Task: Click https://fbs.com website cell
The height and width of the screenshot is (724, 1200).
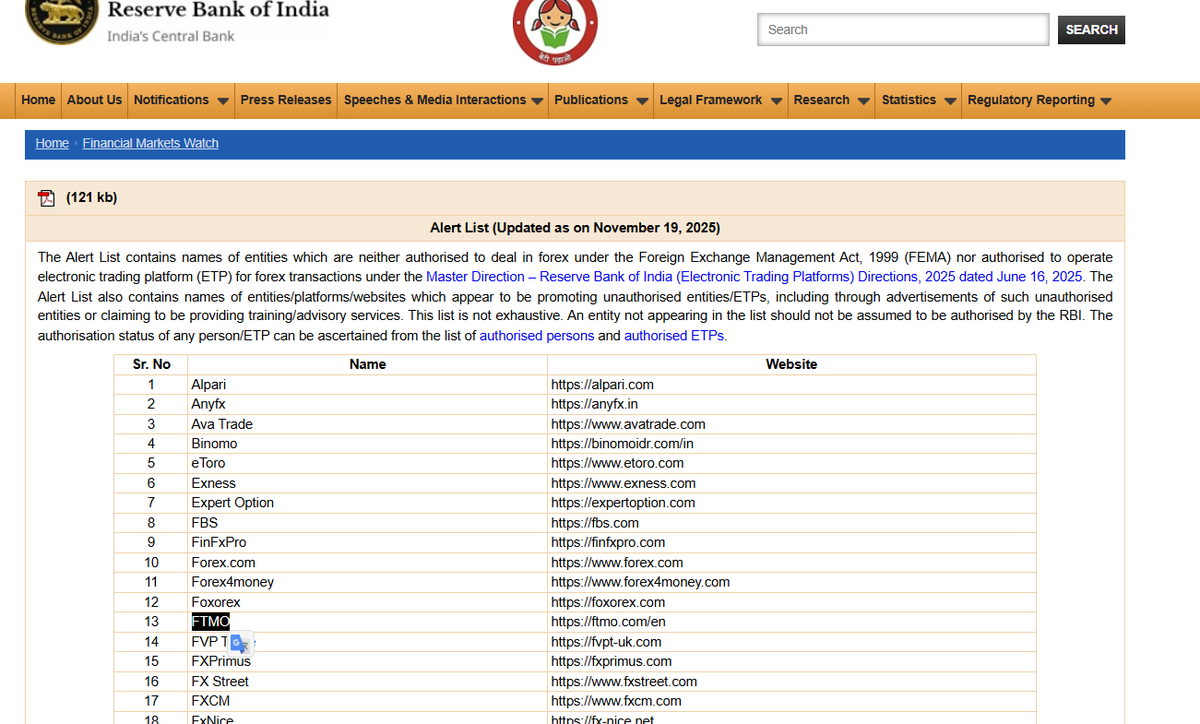Action: tap(791, 523)
